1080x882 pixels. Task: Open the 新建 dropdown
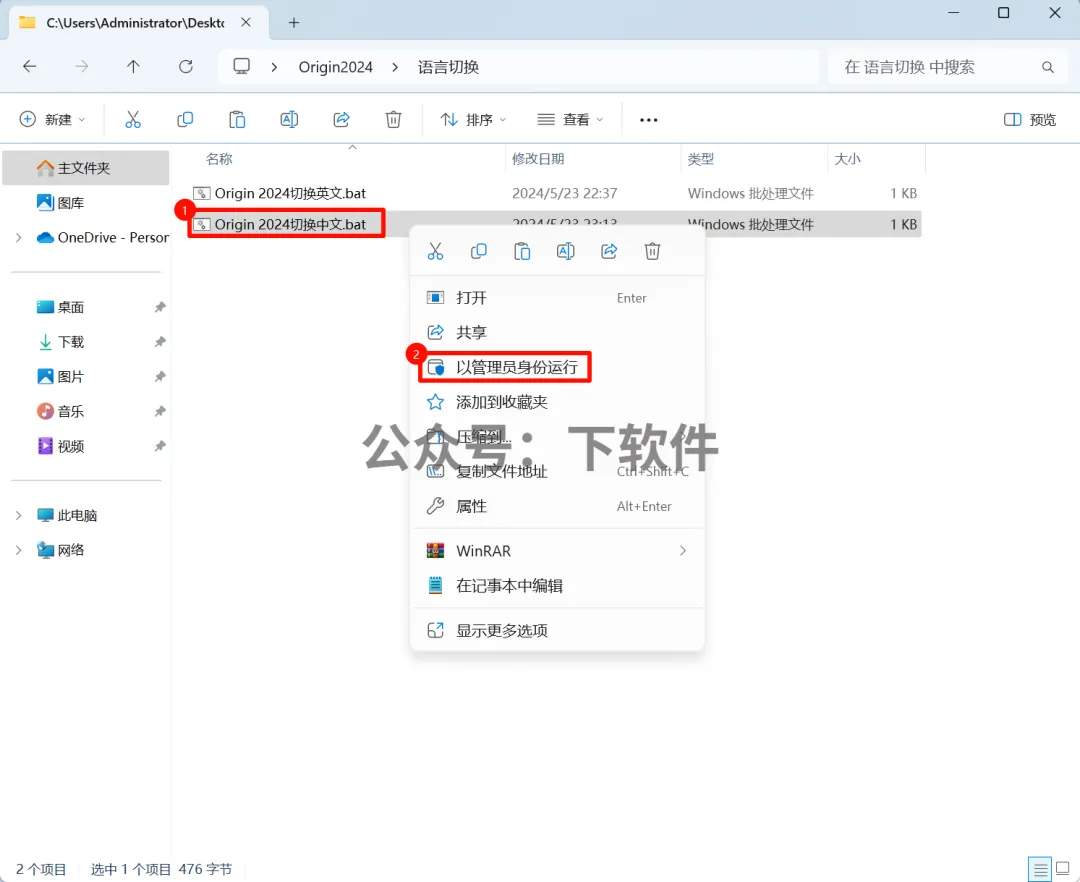coord(52,120)
